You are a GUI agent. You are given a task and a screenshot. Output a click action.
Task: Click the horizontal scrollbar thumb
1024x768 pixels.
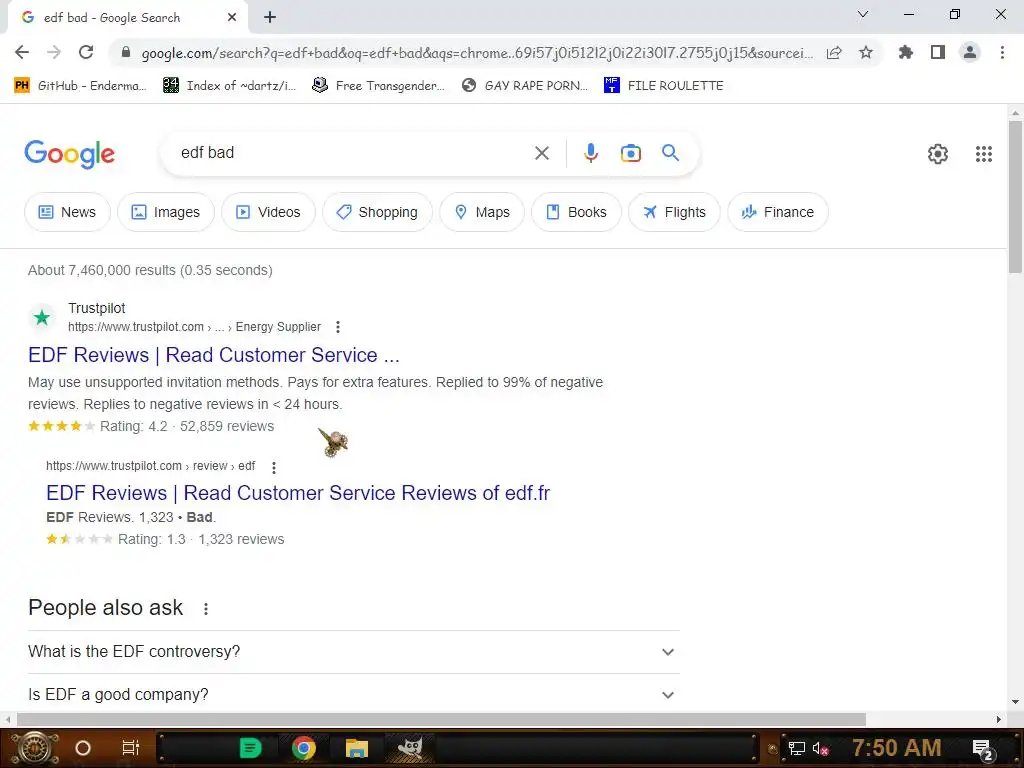point(441,719)
